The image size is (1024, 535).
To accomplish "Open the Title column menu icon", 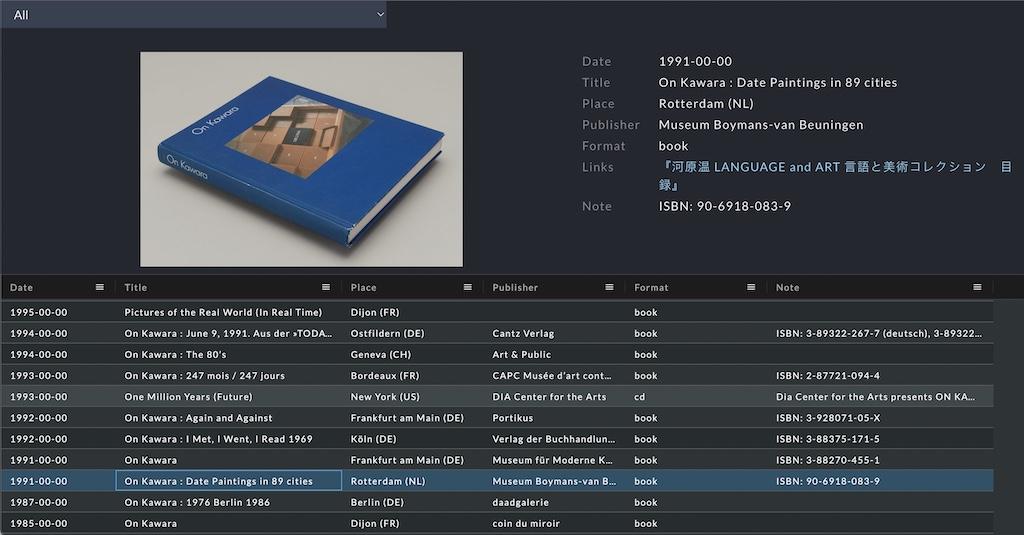I will 326,288.
